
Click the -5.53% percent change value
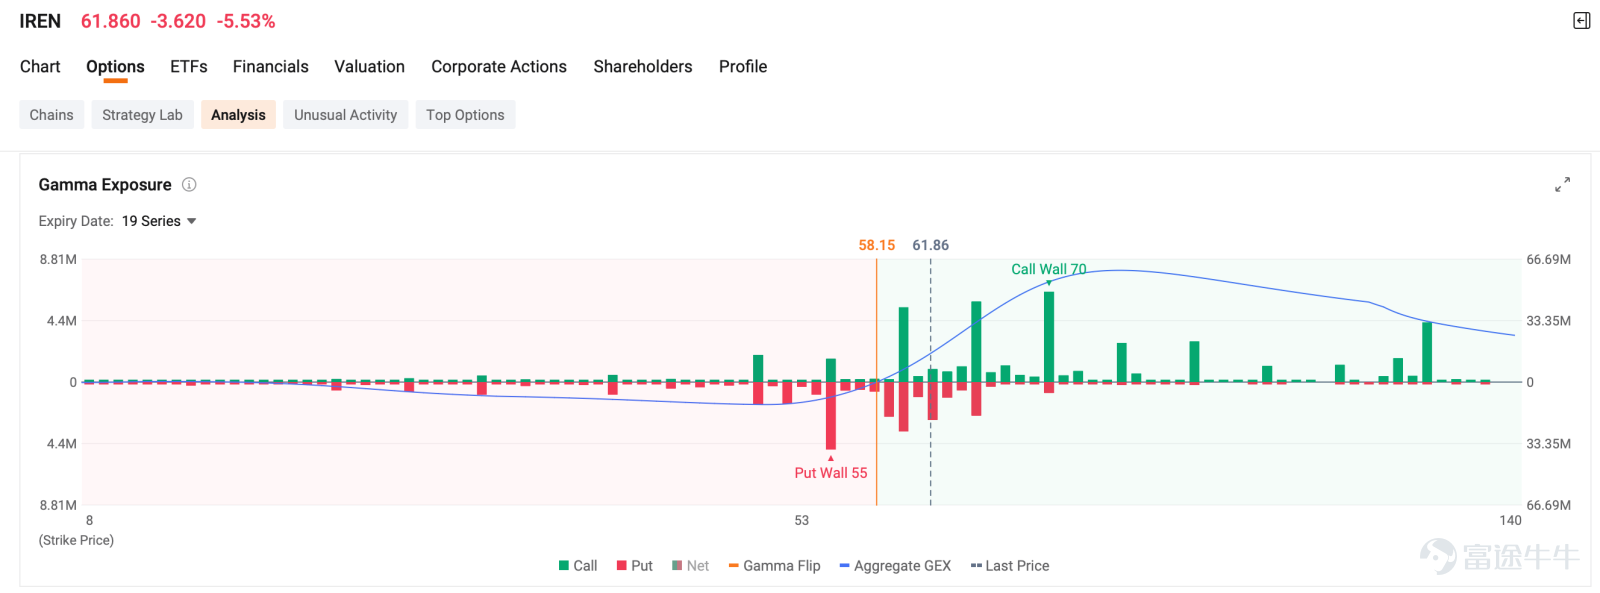coord(246,21)
